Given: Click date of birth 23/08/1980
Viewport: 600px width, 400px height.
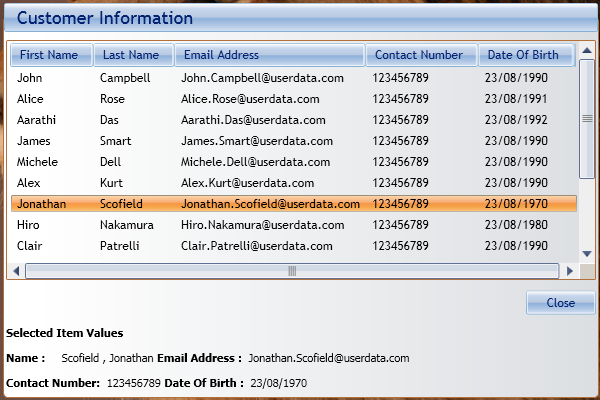Looking at the screenshot, I should 516,225.
